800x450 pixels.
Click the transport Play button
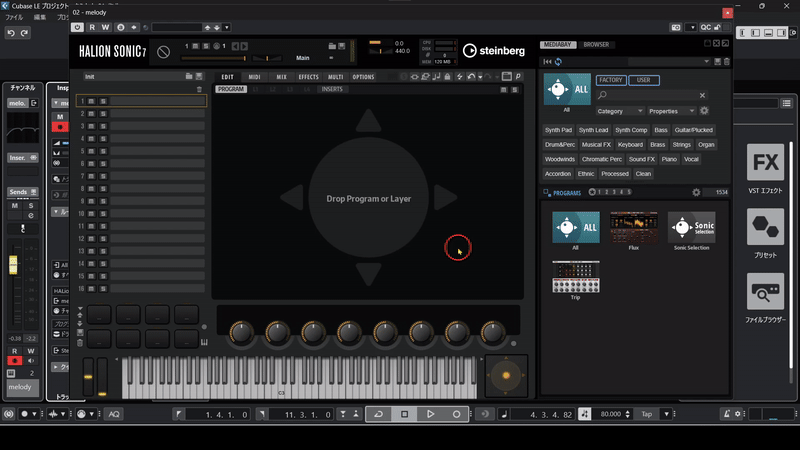(430, 414)
